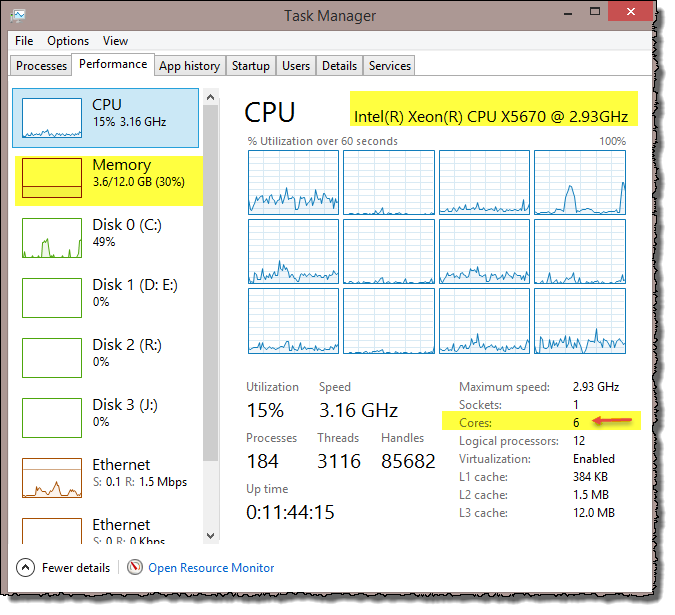Click the top-right logical processor graph
This screenshot has width=675, height=615.
pyautogui.click(x=580, y=182)
